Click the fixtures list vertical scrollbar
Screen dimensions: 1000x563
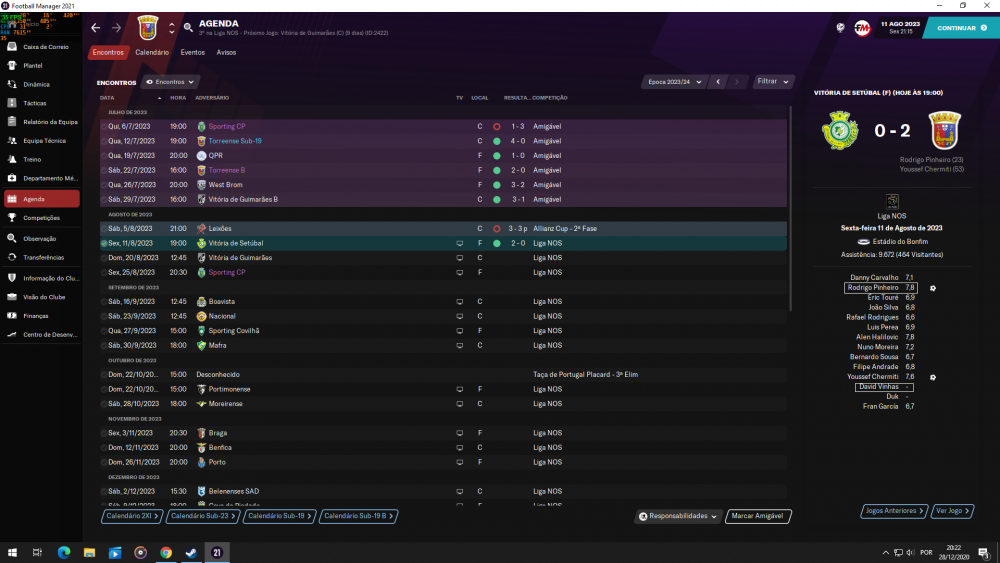(x=790, y=208)
